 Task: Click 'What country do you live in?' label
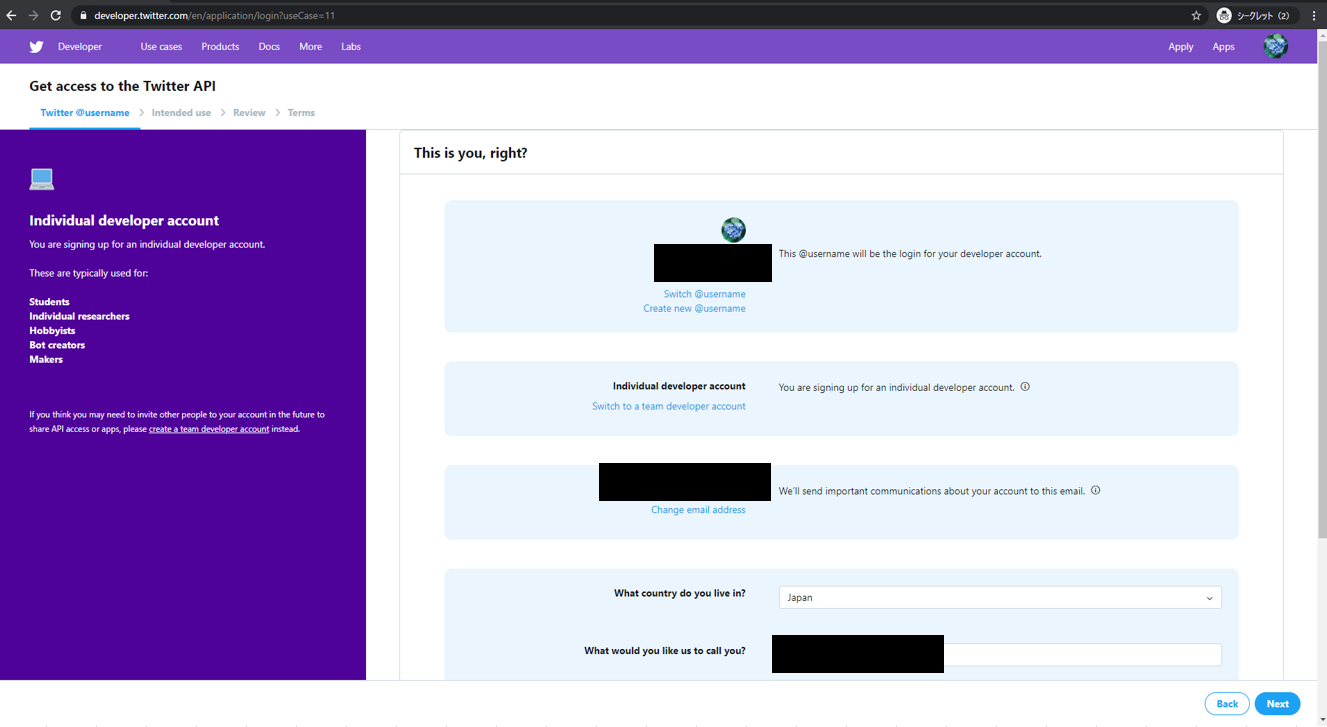pos(680,594)
